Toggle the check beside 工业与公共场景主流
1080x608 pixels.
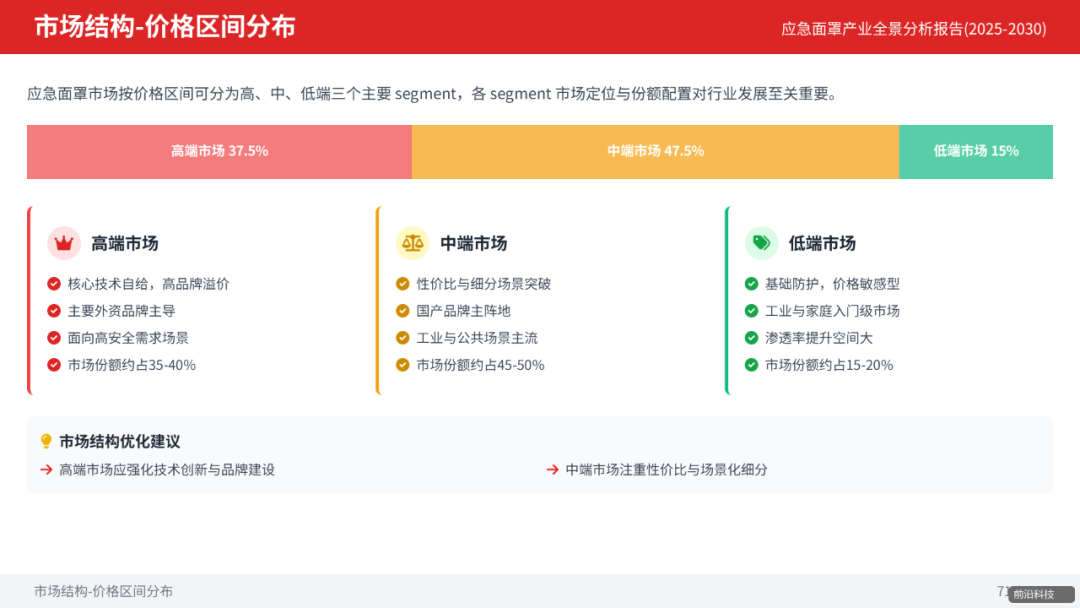tap(402, 337)
